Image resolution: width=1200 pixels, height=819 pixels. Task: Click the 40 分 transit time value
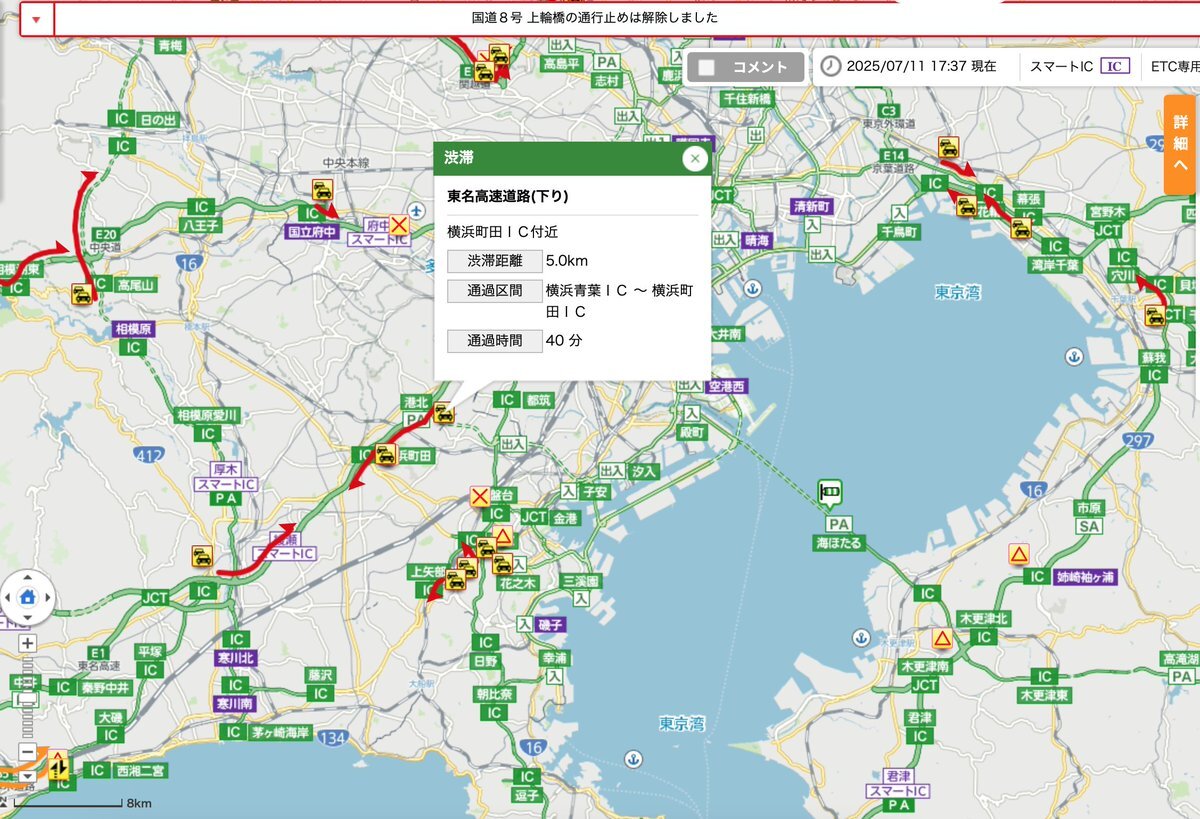(x=564, y=340)
